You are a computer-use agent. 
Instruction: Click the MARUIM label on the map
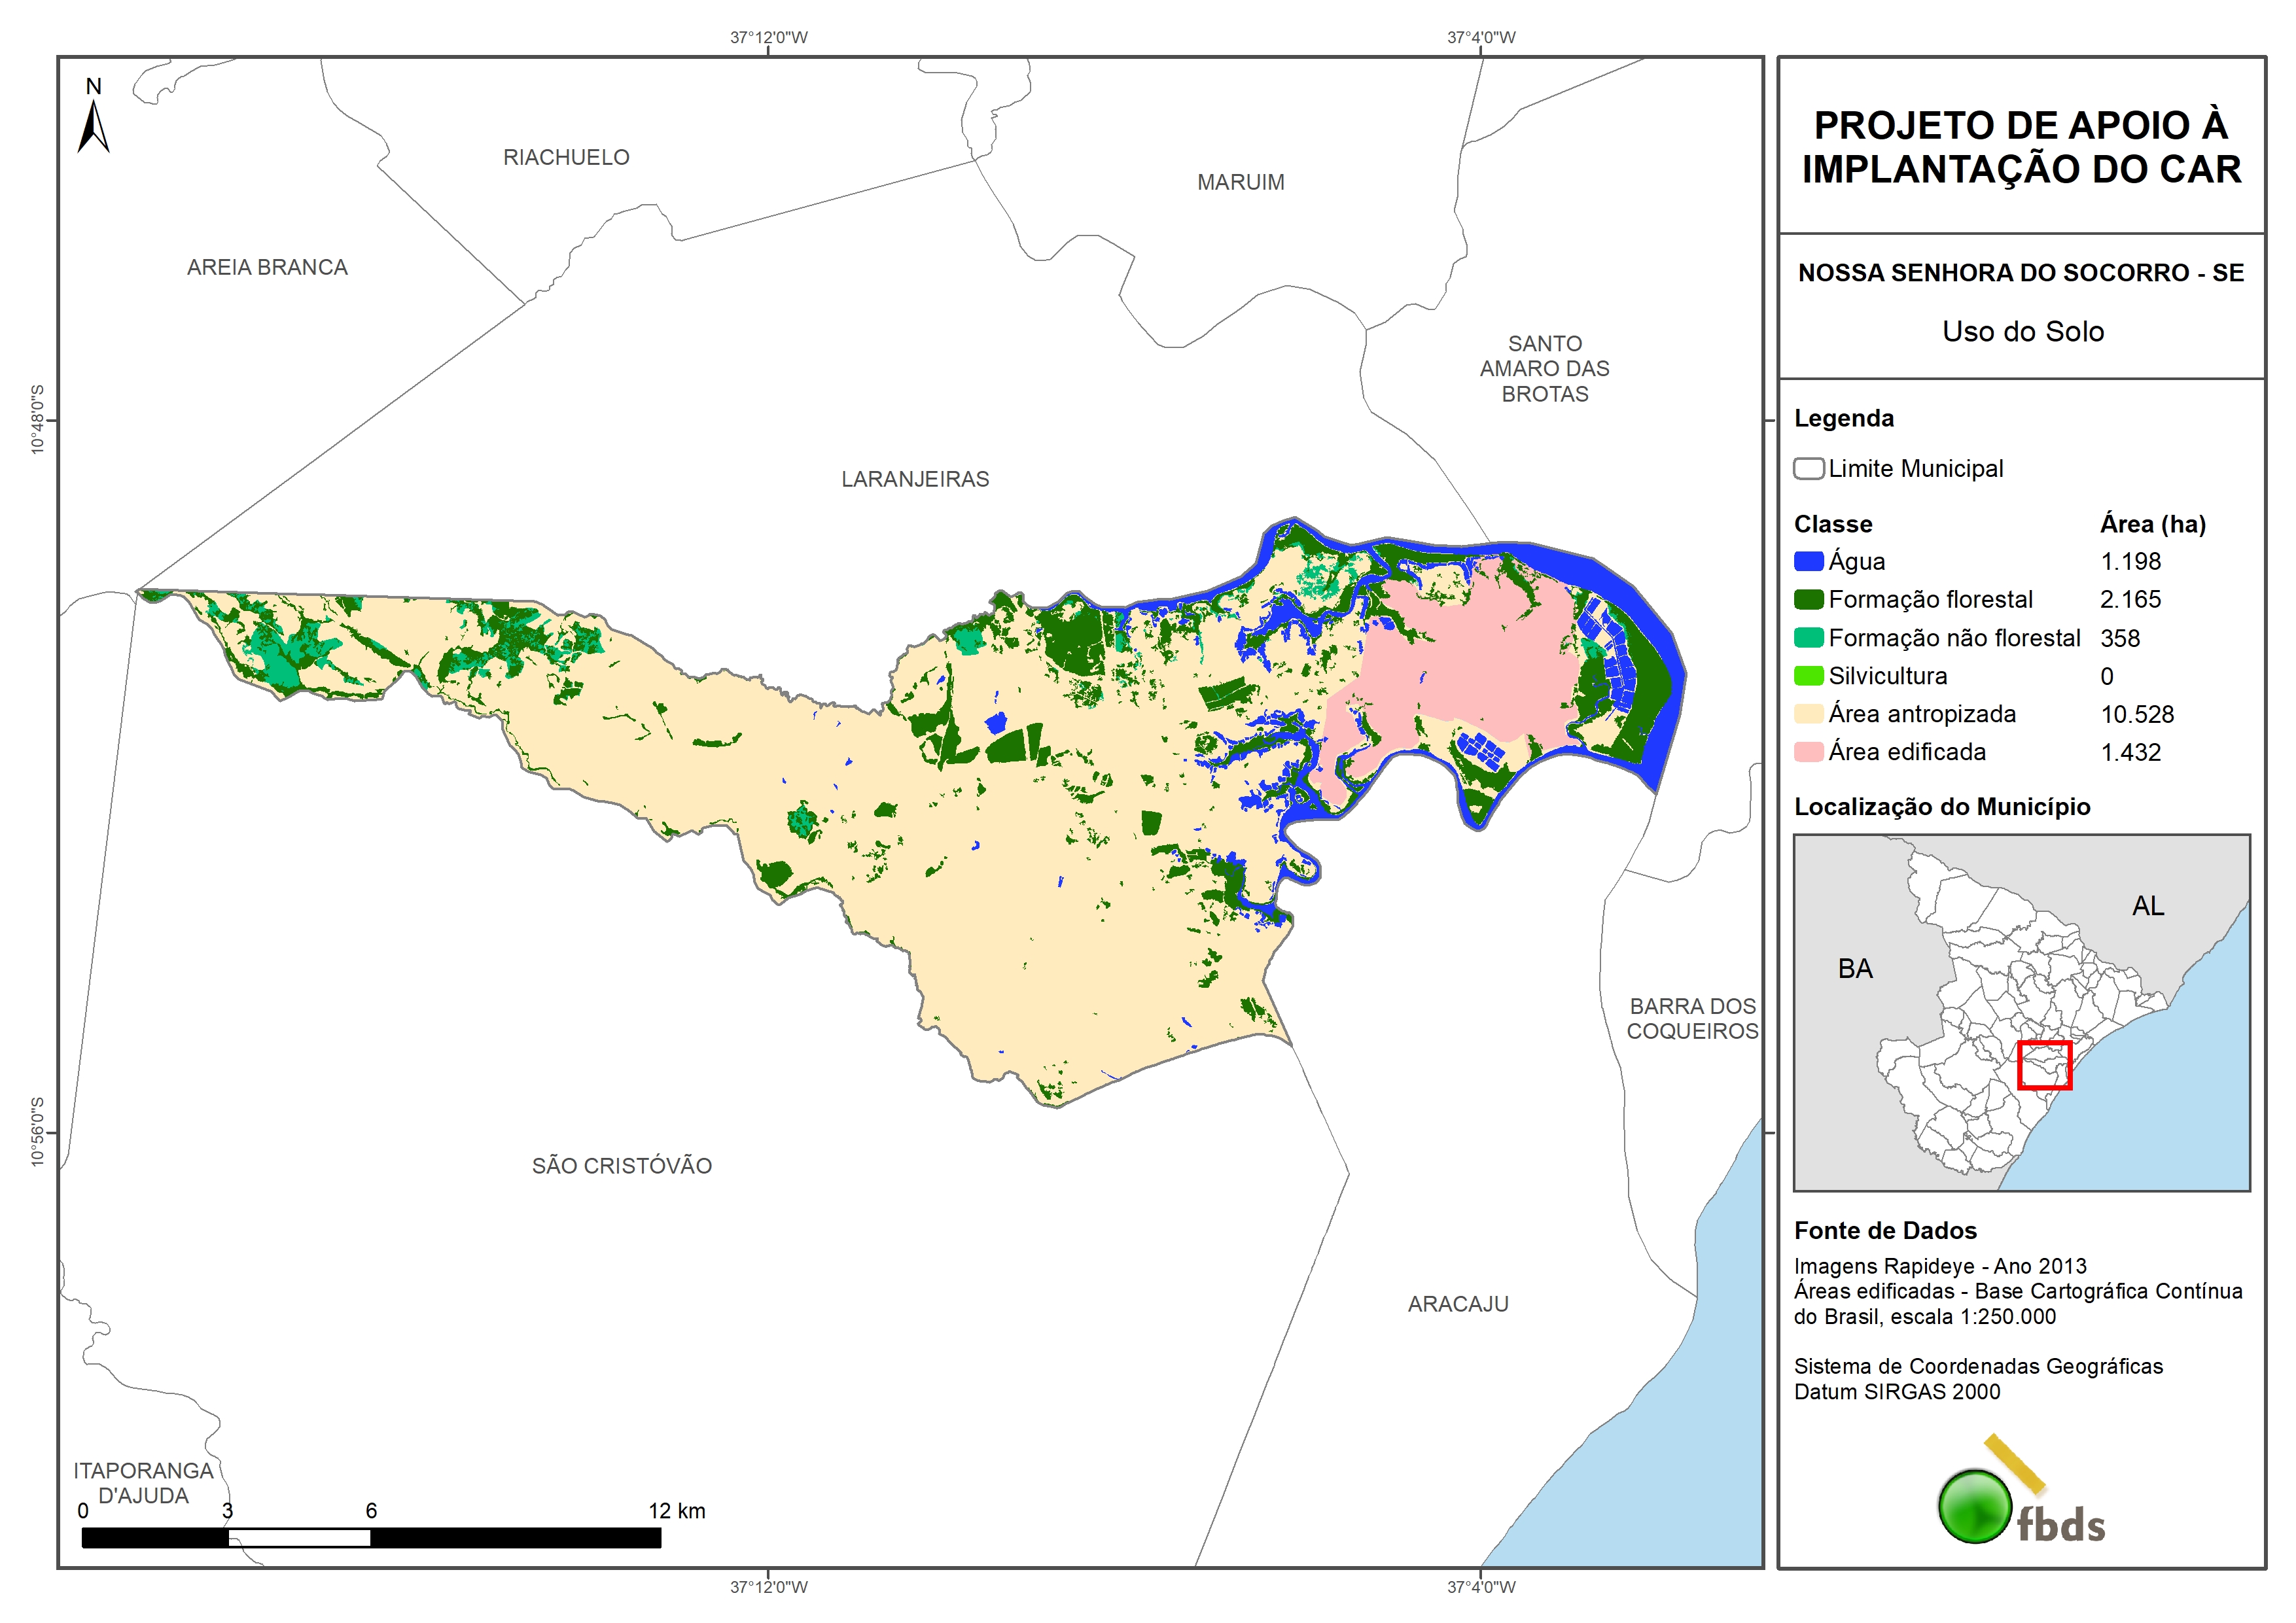click(x=1240, y=183)
